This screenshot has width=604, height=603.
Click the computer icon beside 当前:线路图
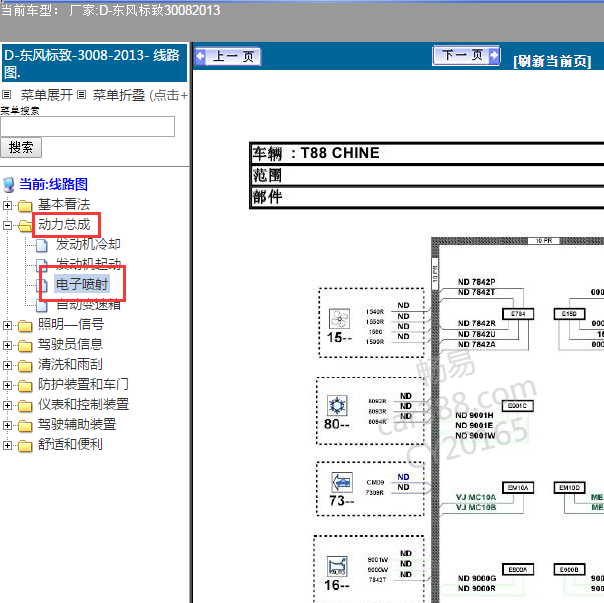8,185
